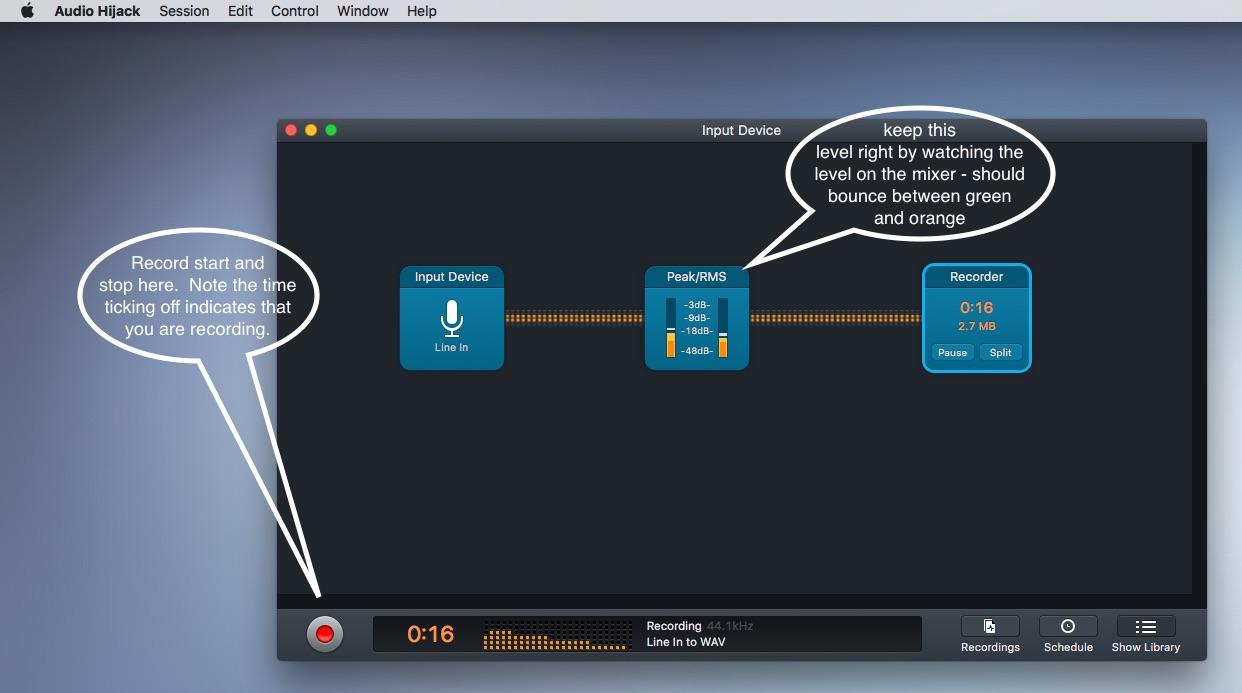Select the right Peak/RMS meter bar
This screenshot has height=693, width=1242.
pyautogui.click(x=722, y=328)
